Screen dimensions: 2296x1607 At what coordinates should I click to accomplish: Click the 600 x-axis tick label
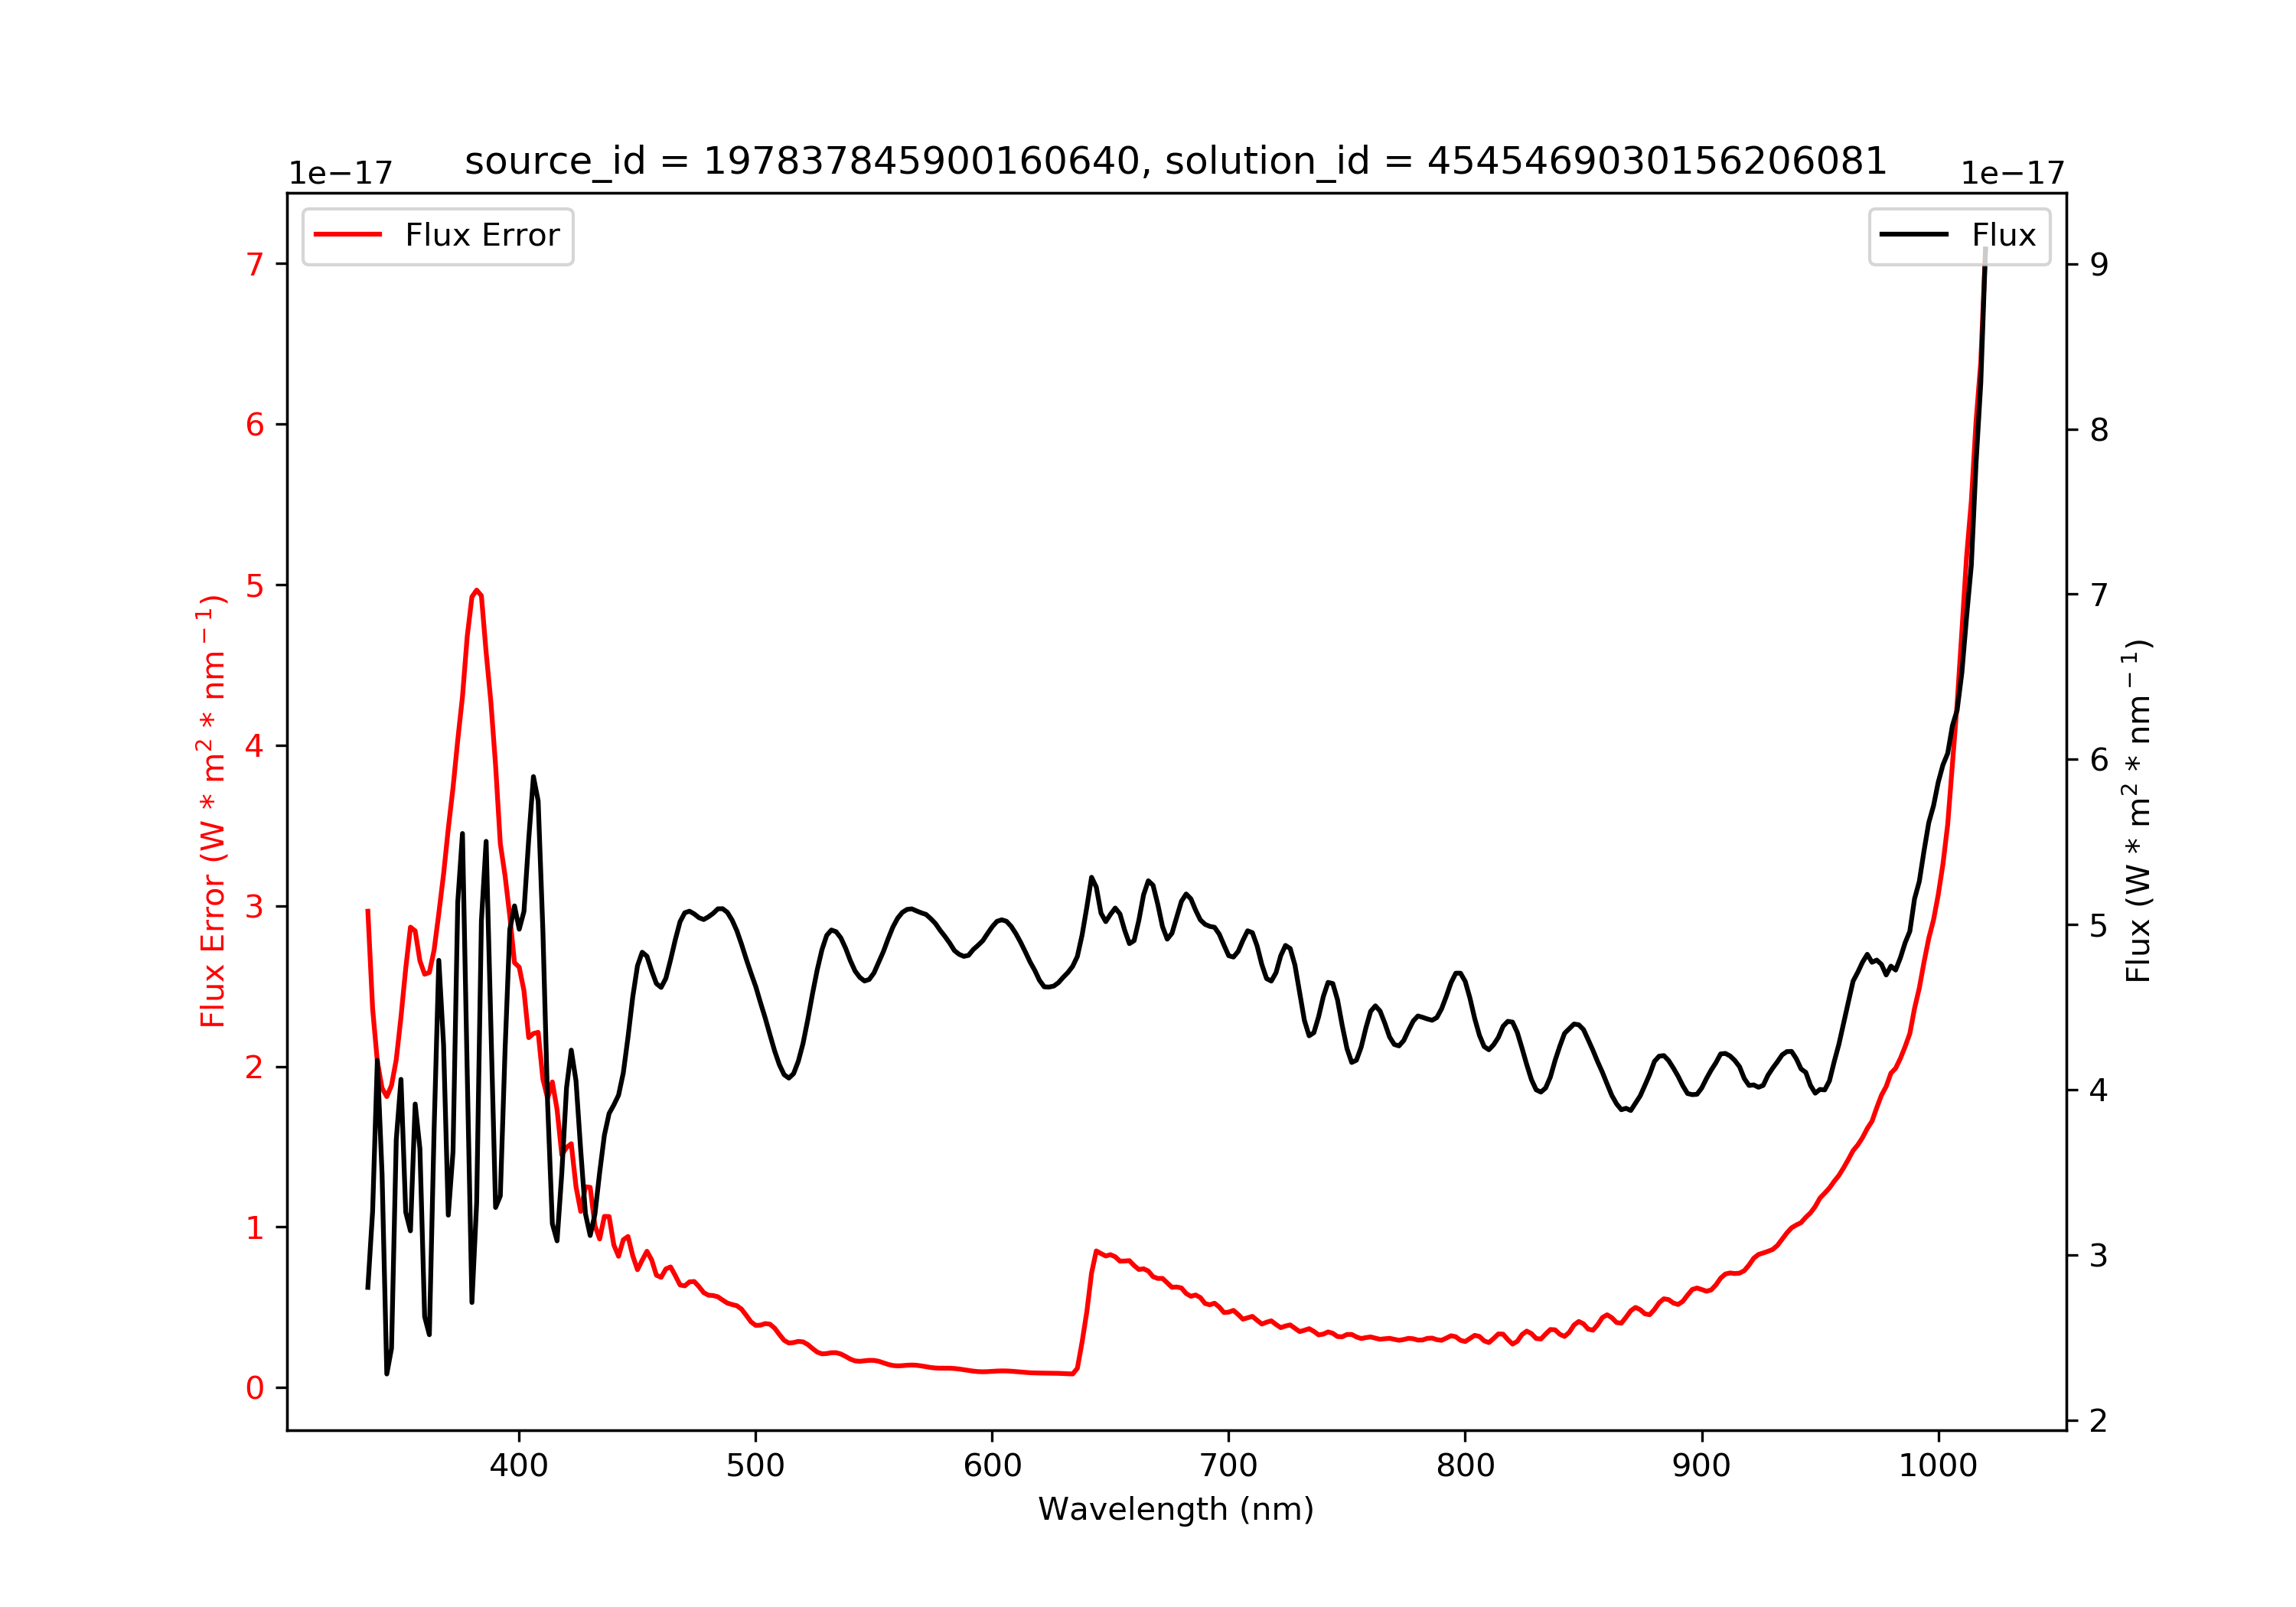pos(992,1466)
